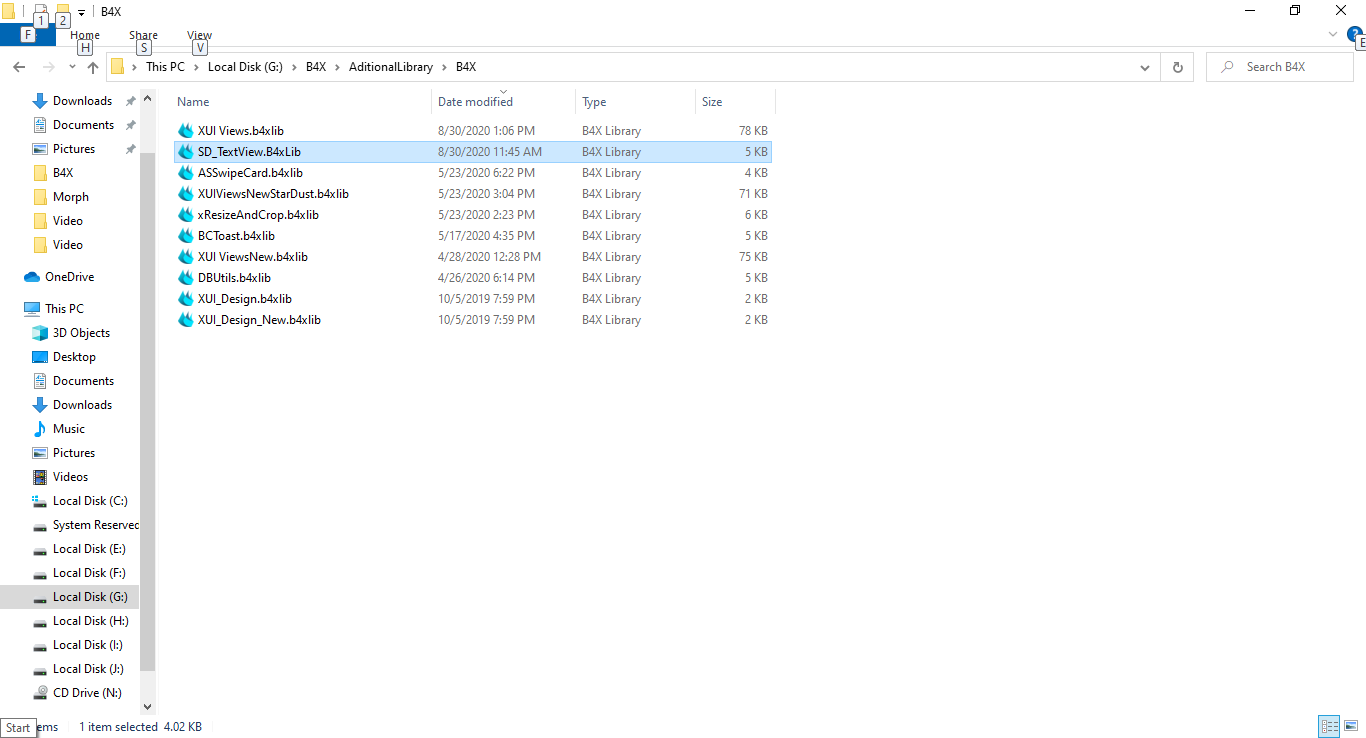Open the Customize Quick Access Toolbar dropdown

coord(81,12)
